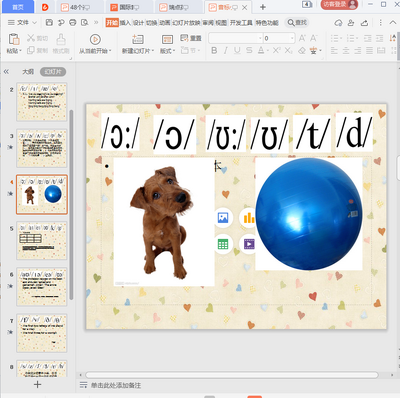
Task: Click the Print icon in quick toolbar
Action: pyautogui.click(x=73, y=22)
